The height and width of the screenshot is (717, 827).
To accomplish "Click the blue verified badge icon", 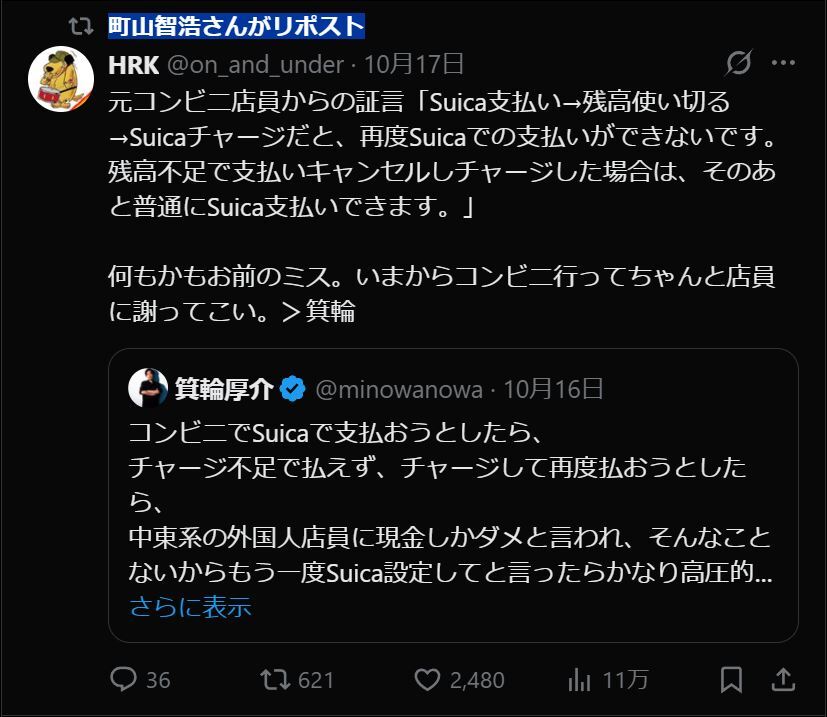I will pos(291,389).
